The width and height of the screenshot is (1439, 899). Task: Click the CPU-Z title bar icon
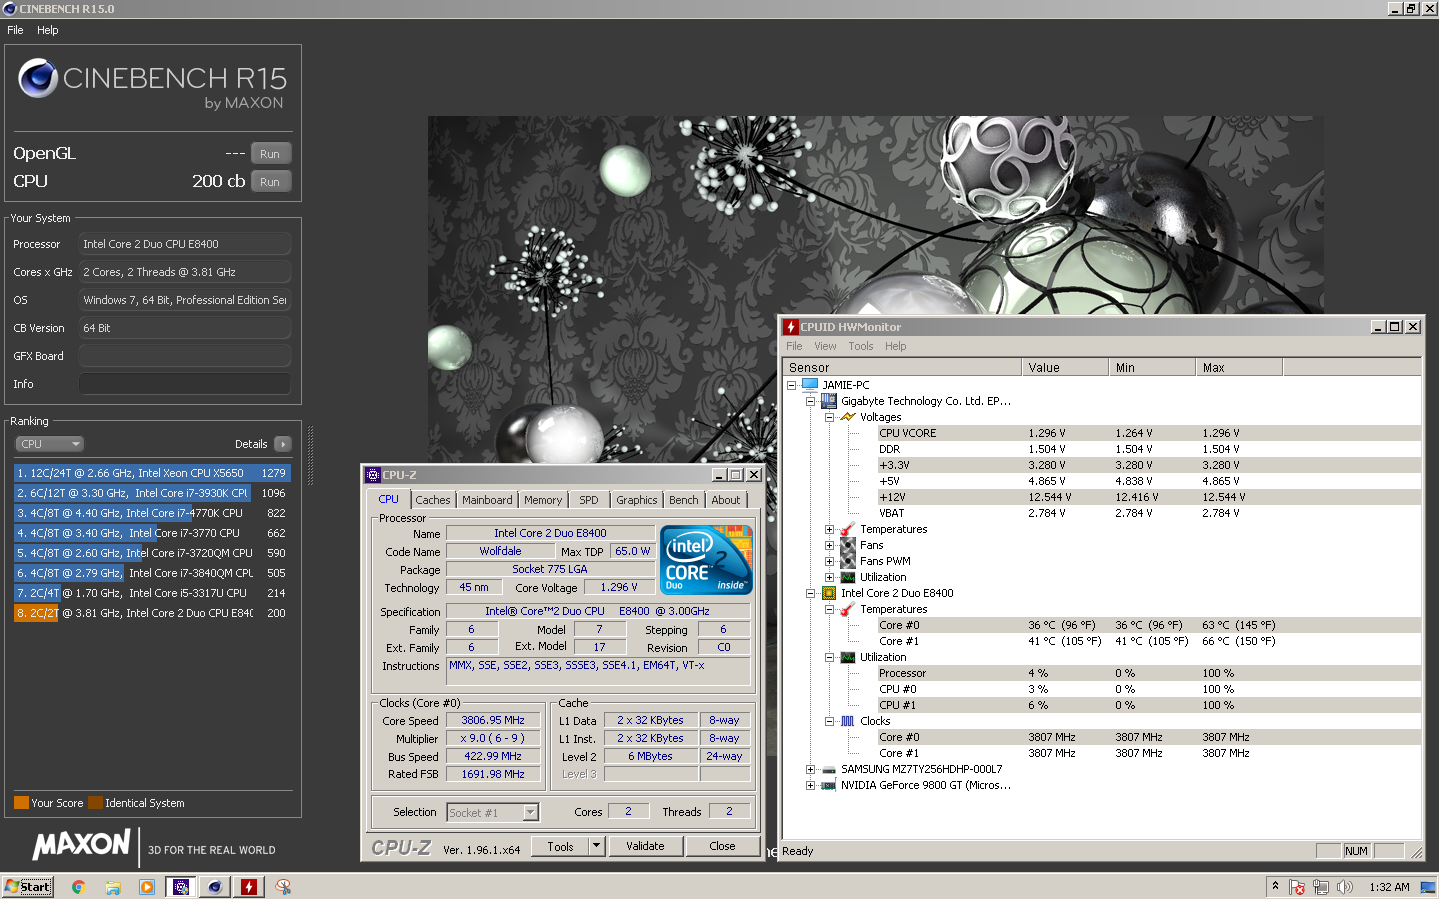(373, 475)
